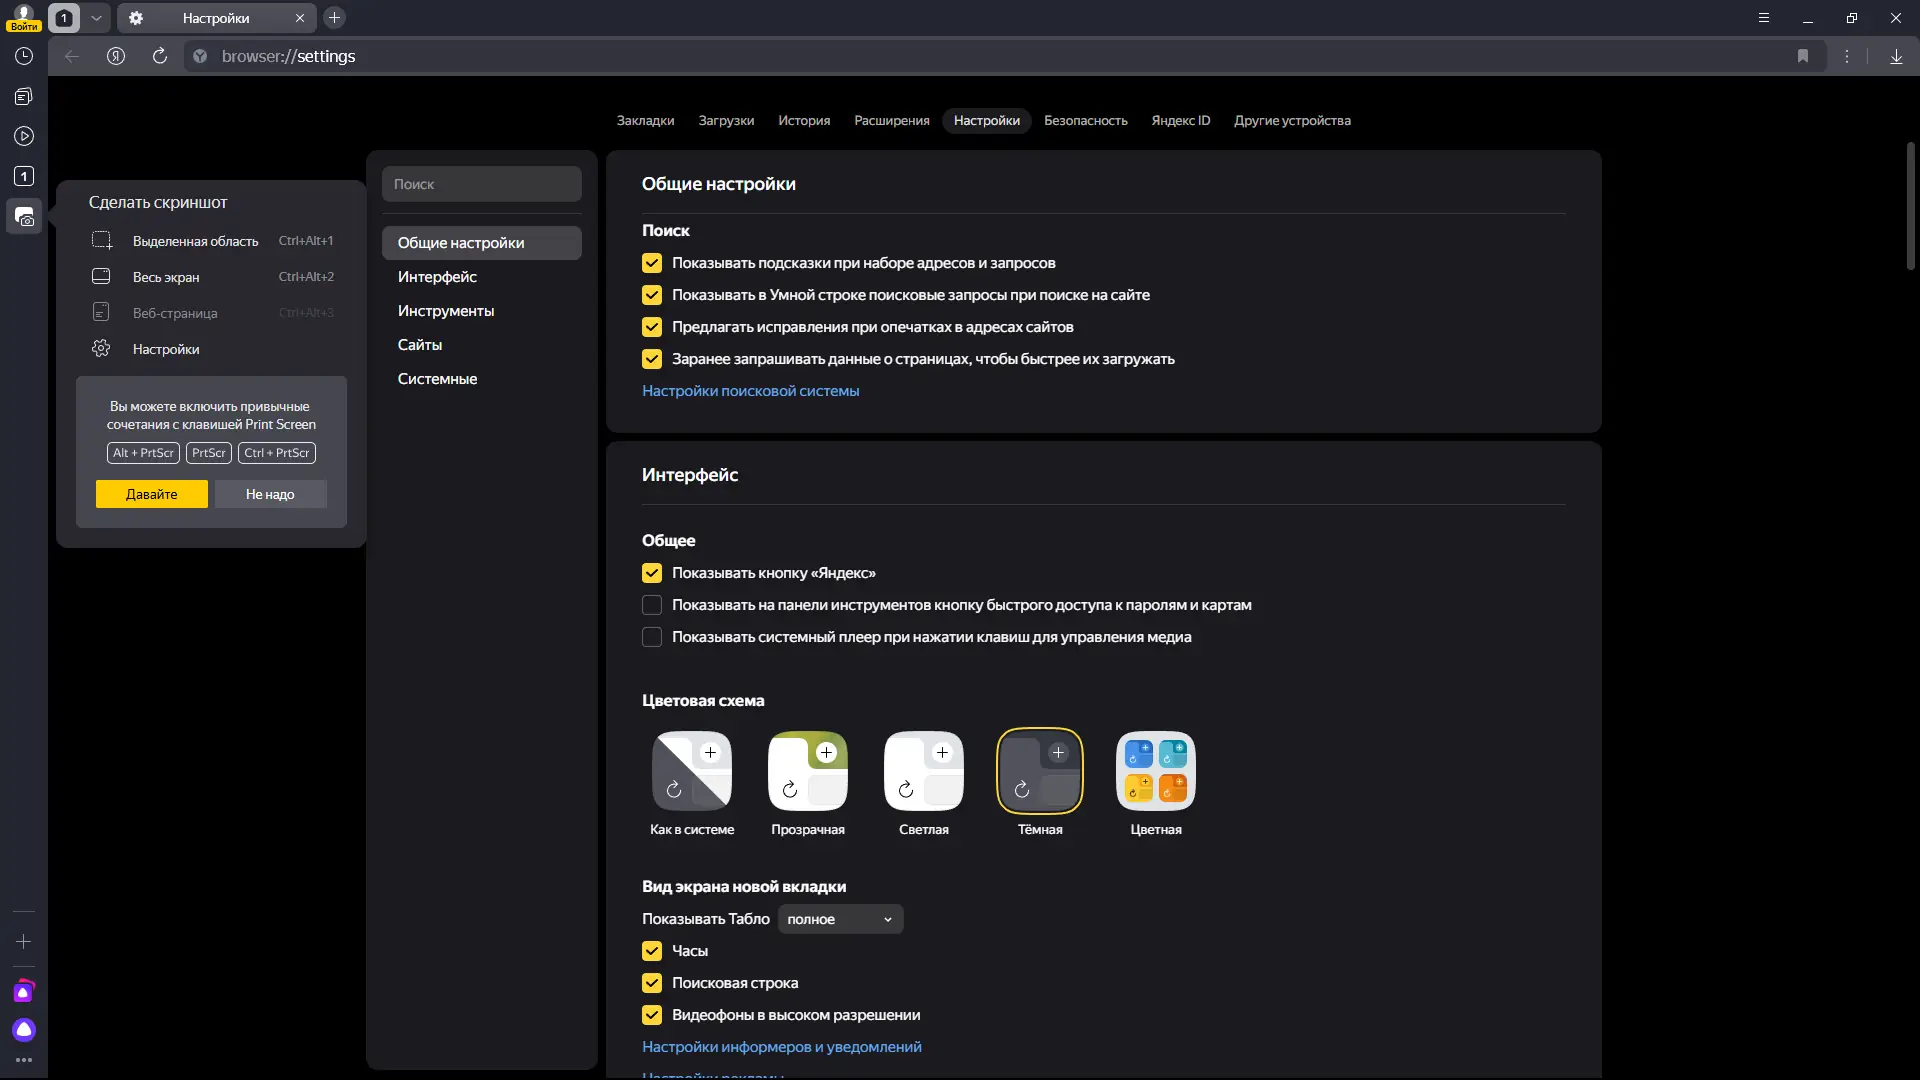Click the bookmark icon in address bar
This screenshot has height=1080, width=1920.
pos(1803,56)
